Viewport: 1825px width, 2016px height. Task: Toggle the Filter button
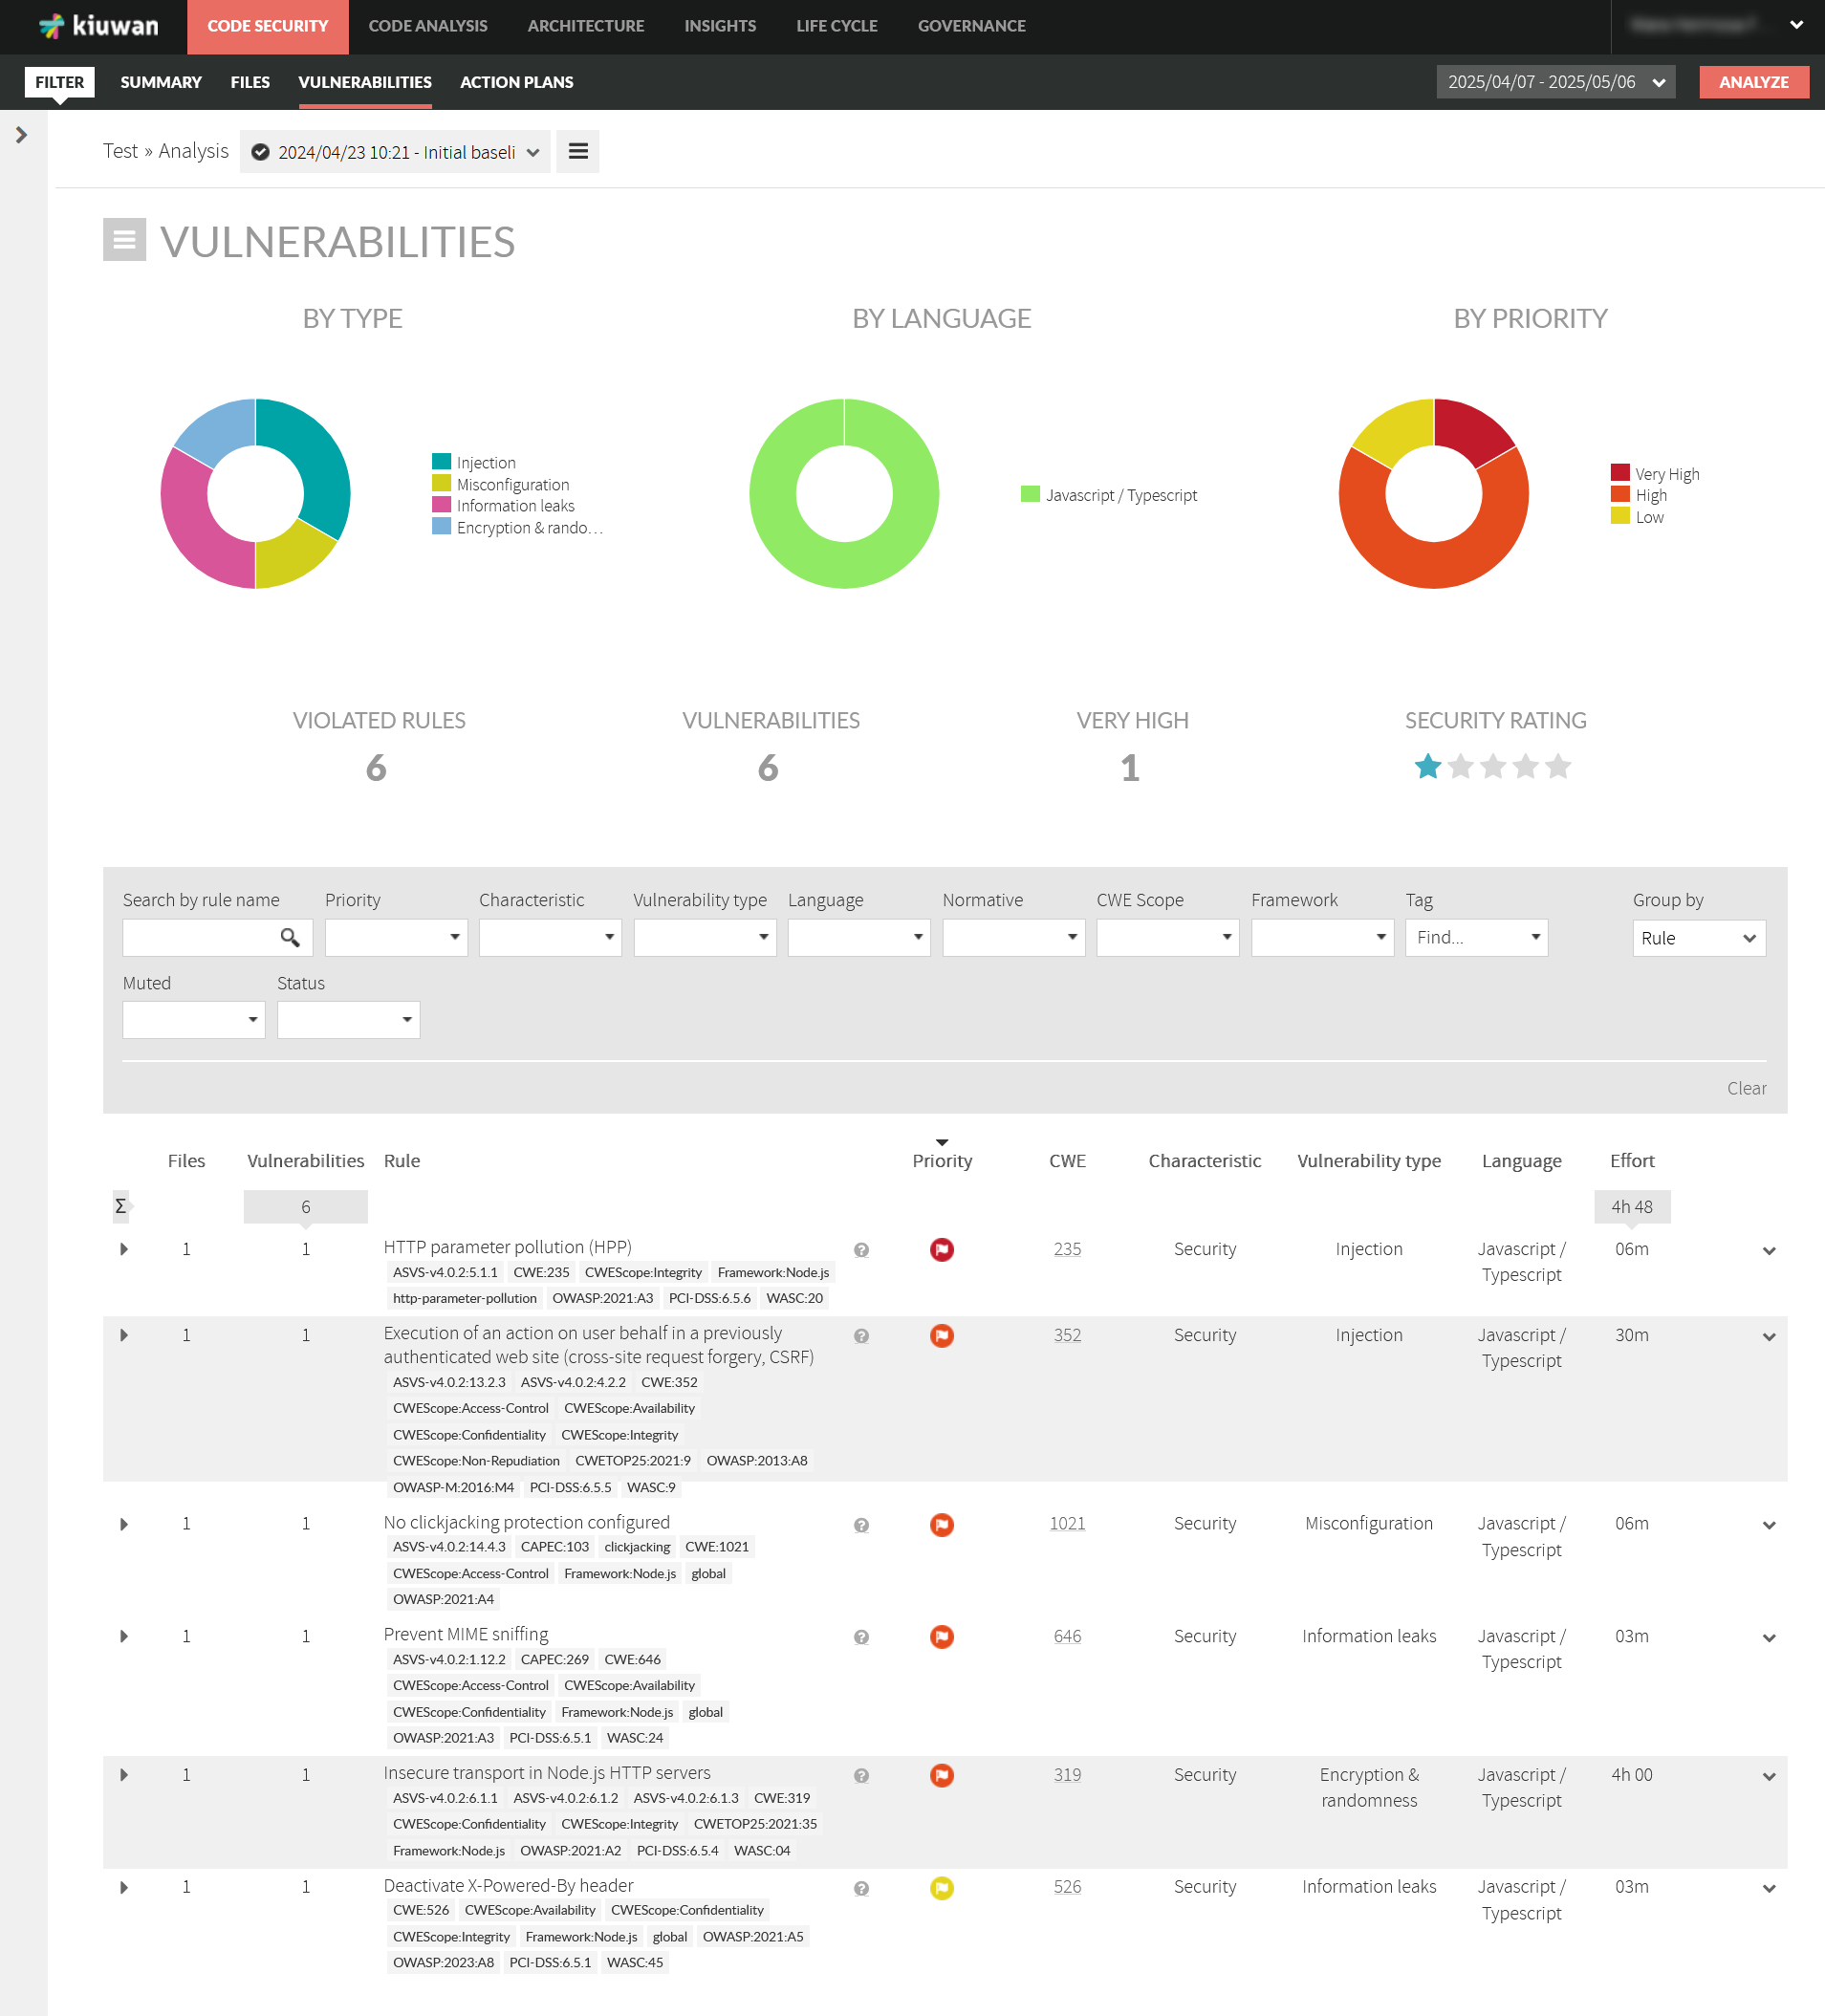(x=59, y=82)
